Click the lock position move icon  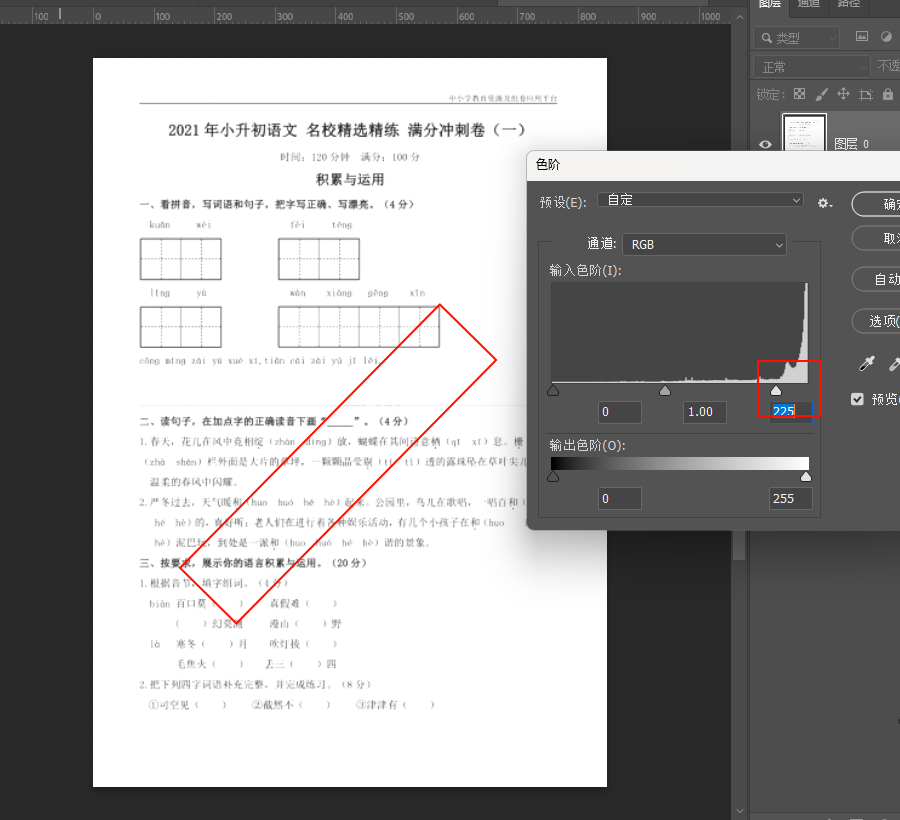pos(843,94)
